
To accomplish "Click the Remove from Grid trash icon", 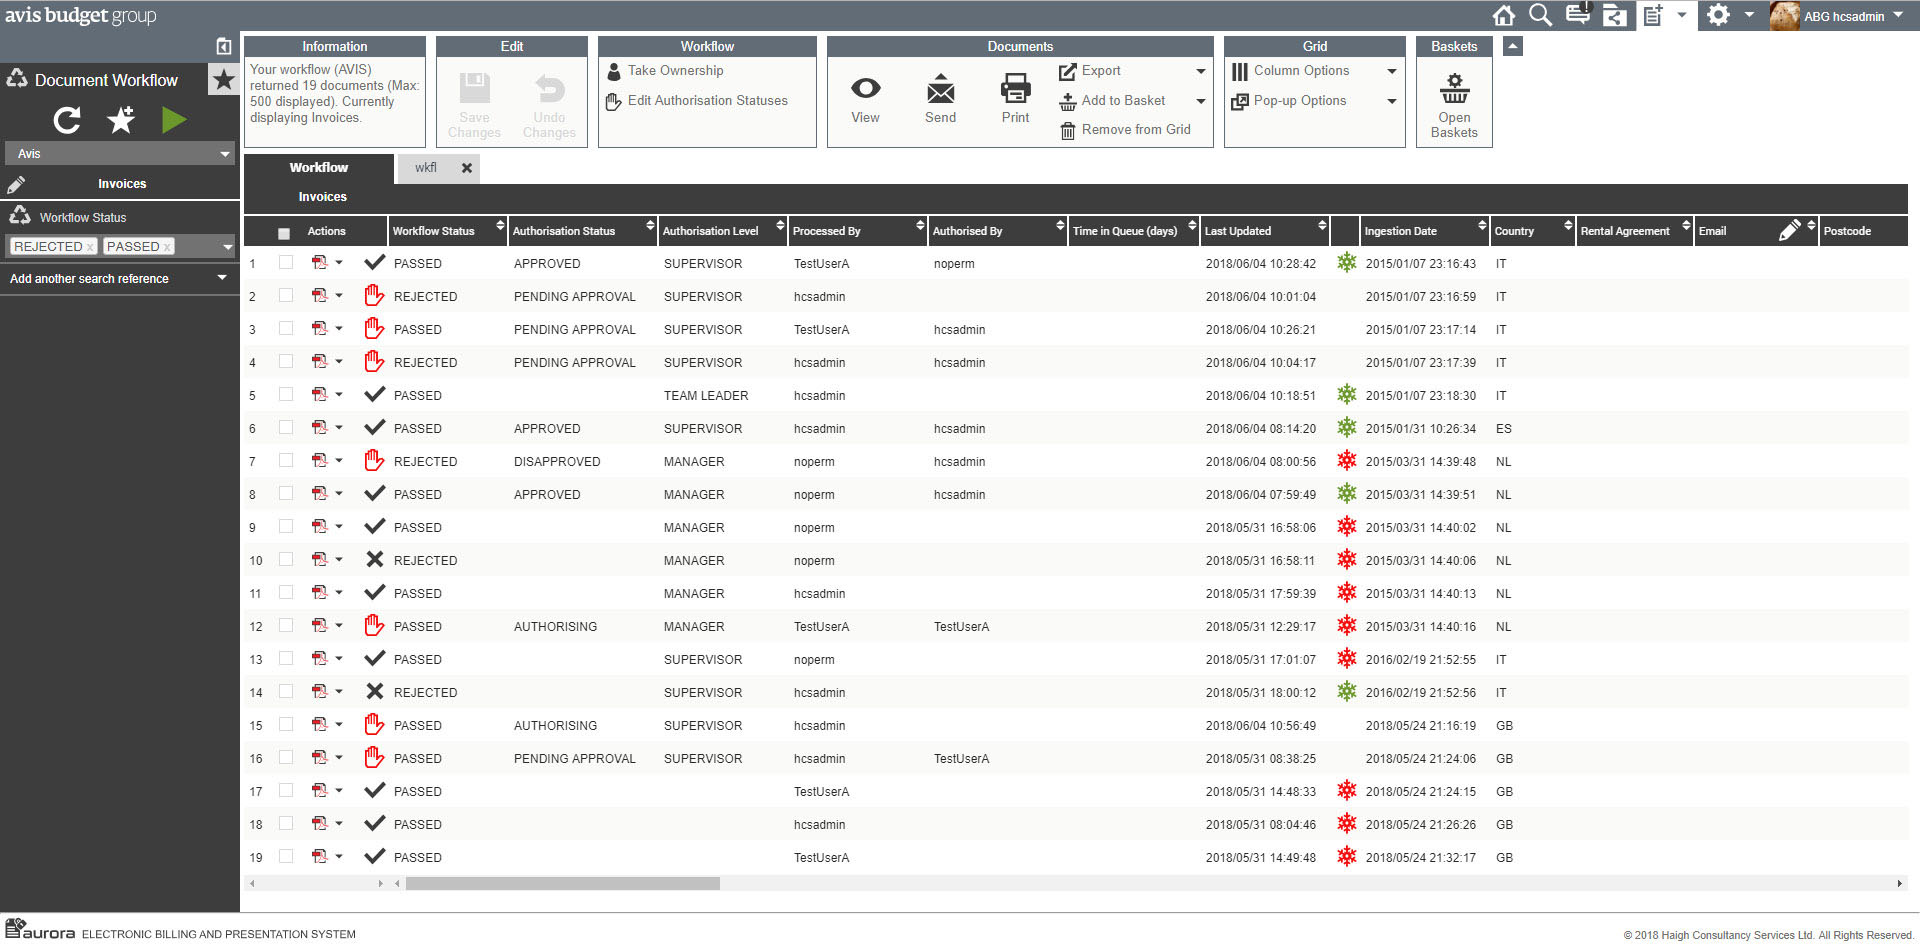I will (1067, 130).
